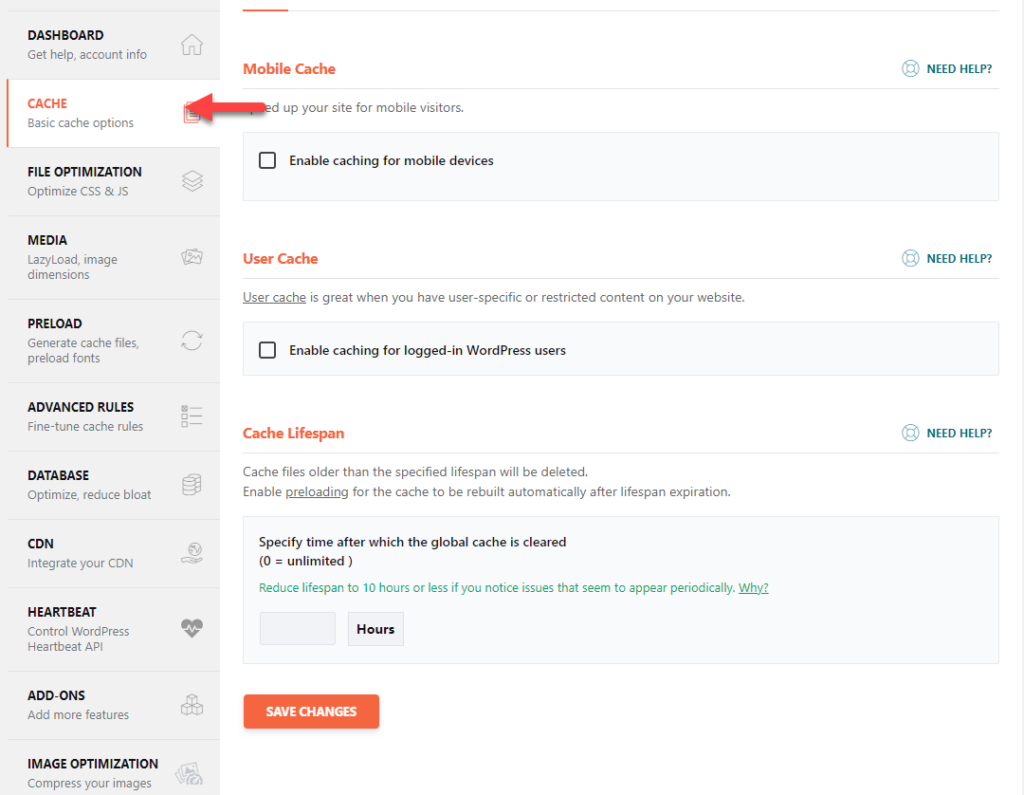This screenshot has width=1024, height=795.
Task: Click the Dashboard home icon
Action: pyautogui.click(x=191, y=45)
